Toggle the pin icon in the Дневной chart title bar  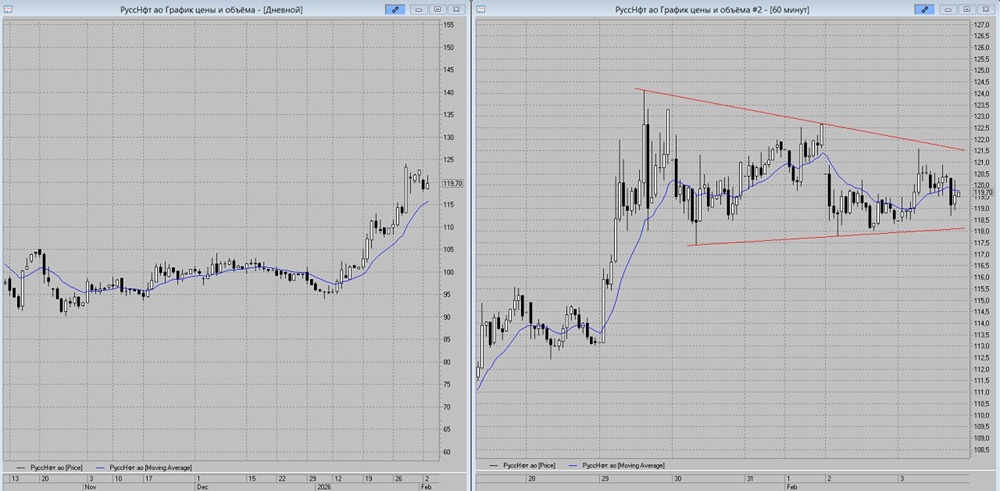click(x=395, y=10)
